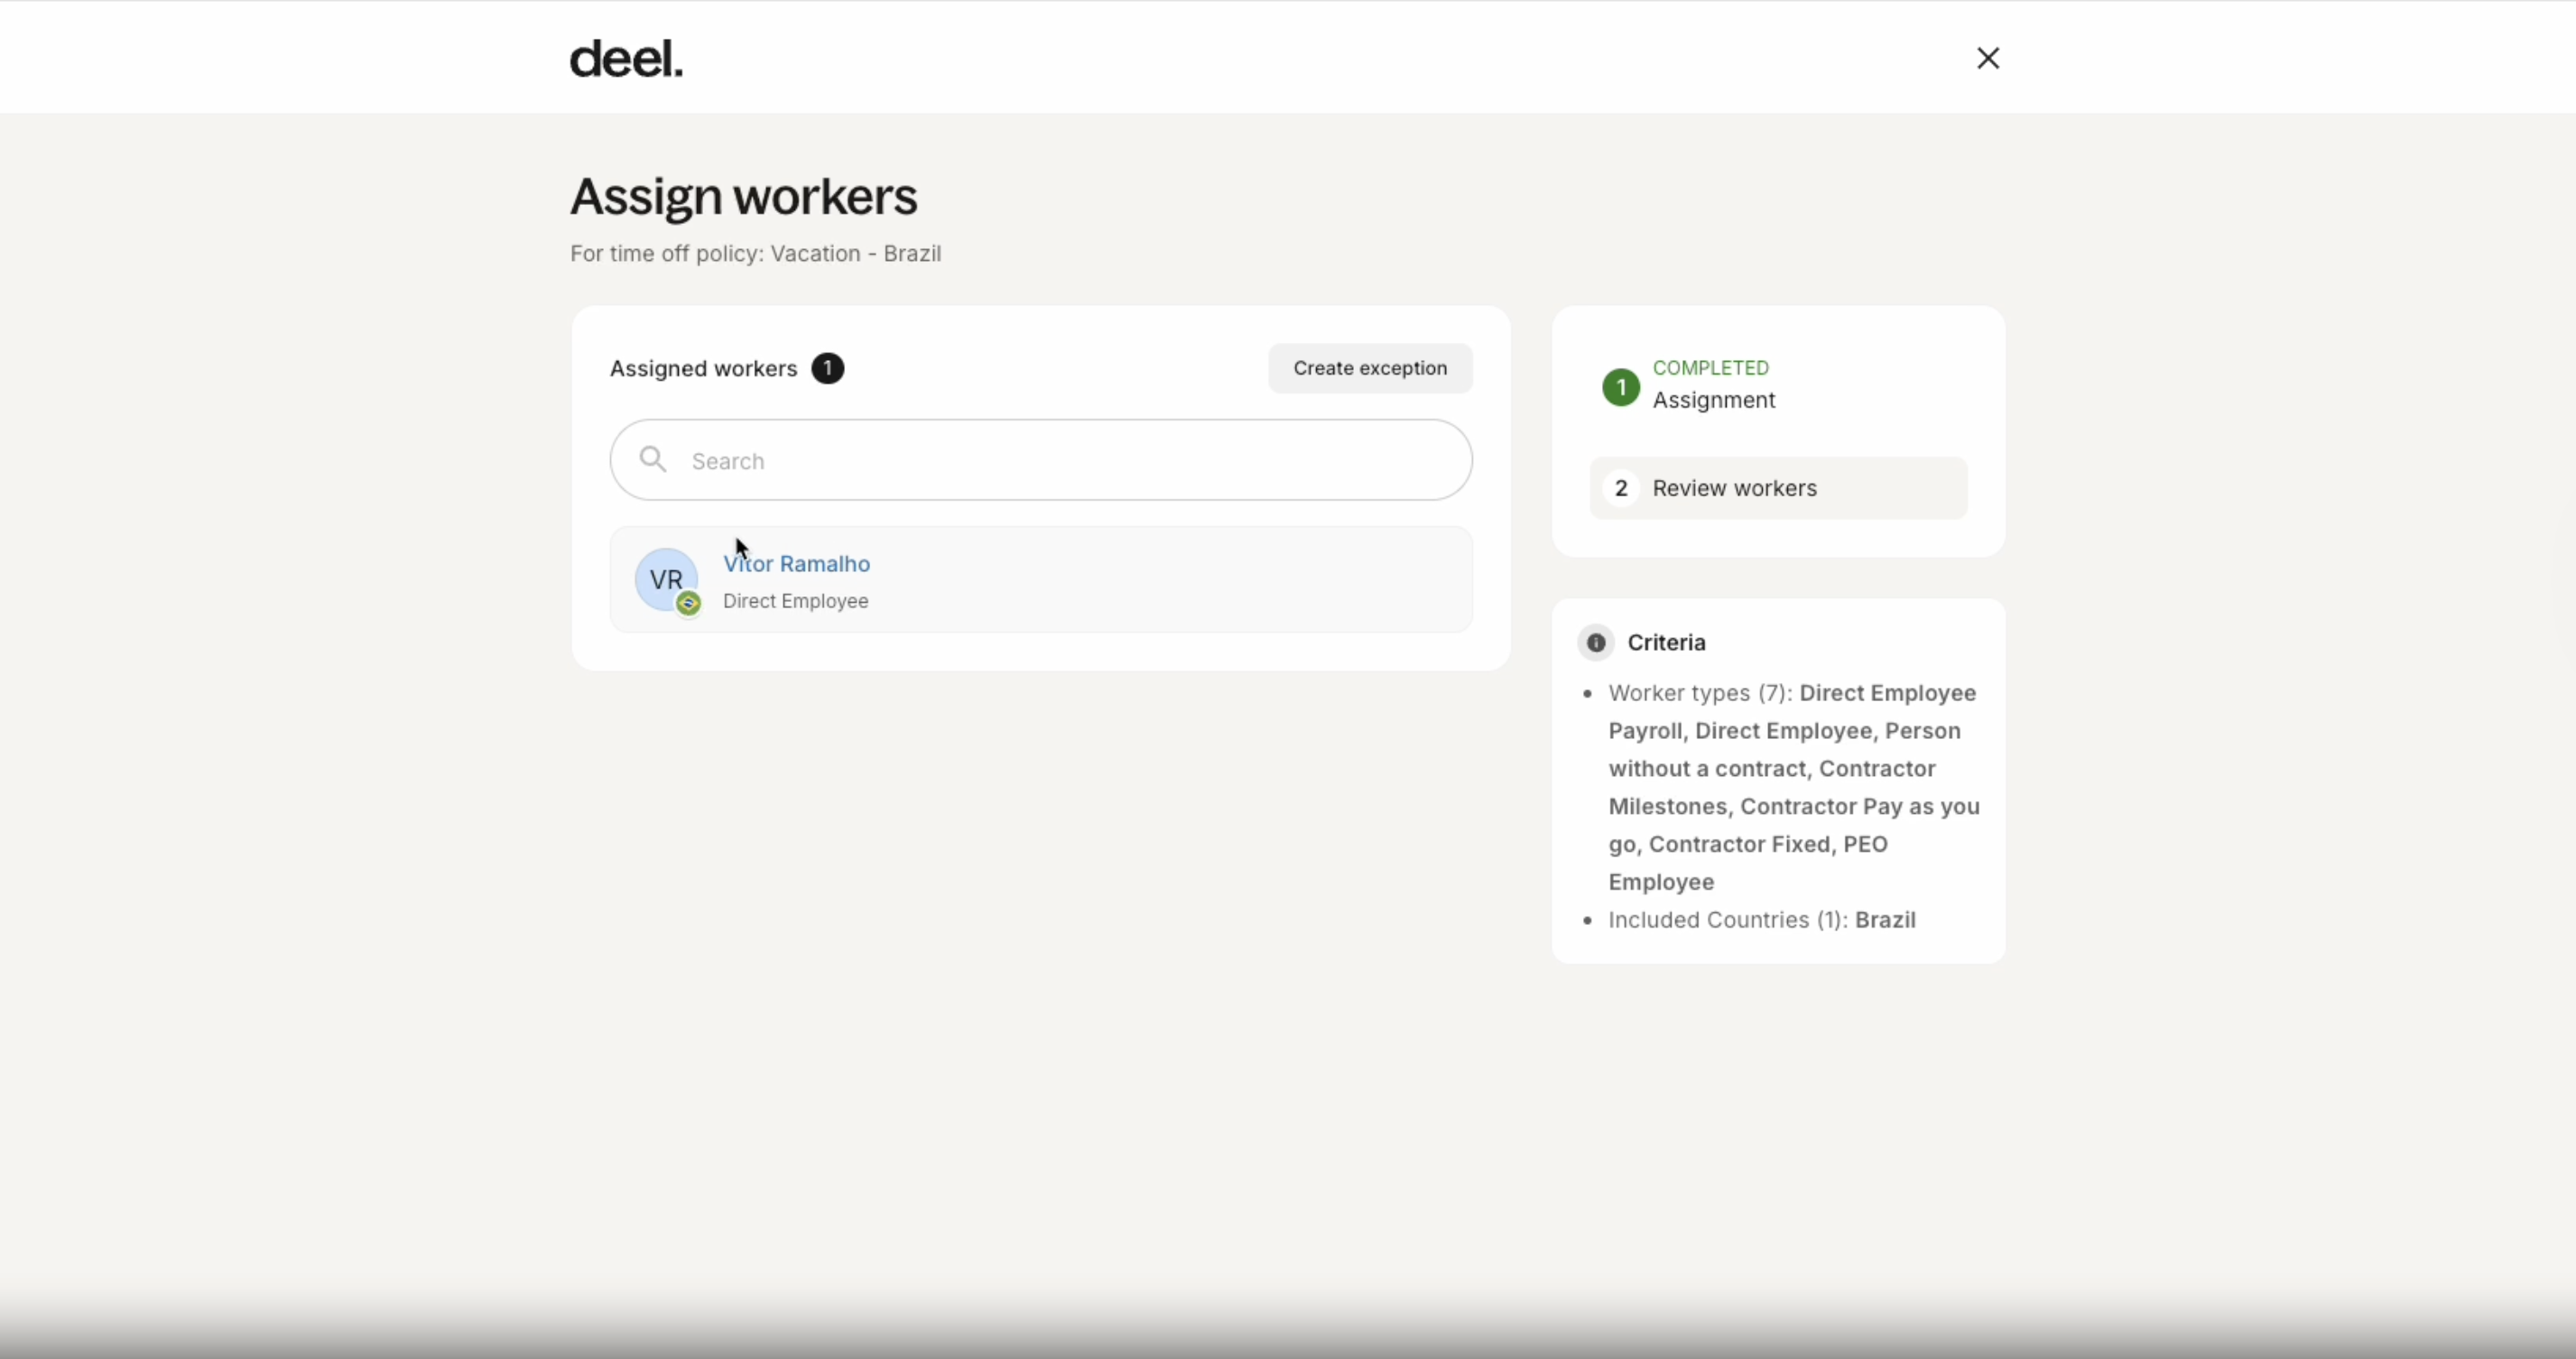Click the assigned workers count badge
The width and height of the screenshot is (2576, 1359).
(827, 369)
